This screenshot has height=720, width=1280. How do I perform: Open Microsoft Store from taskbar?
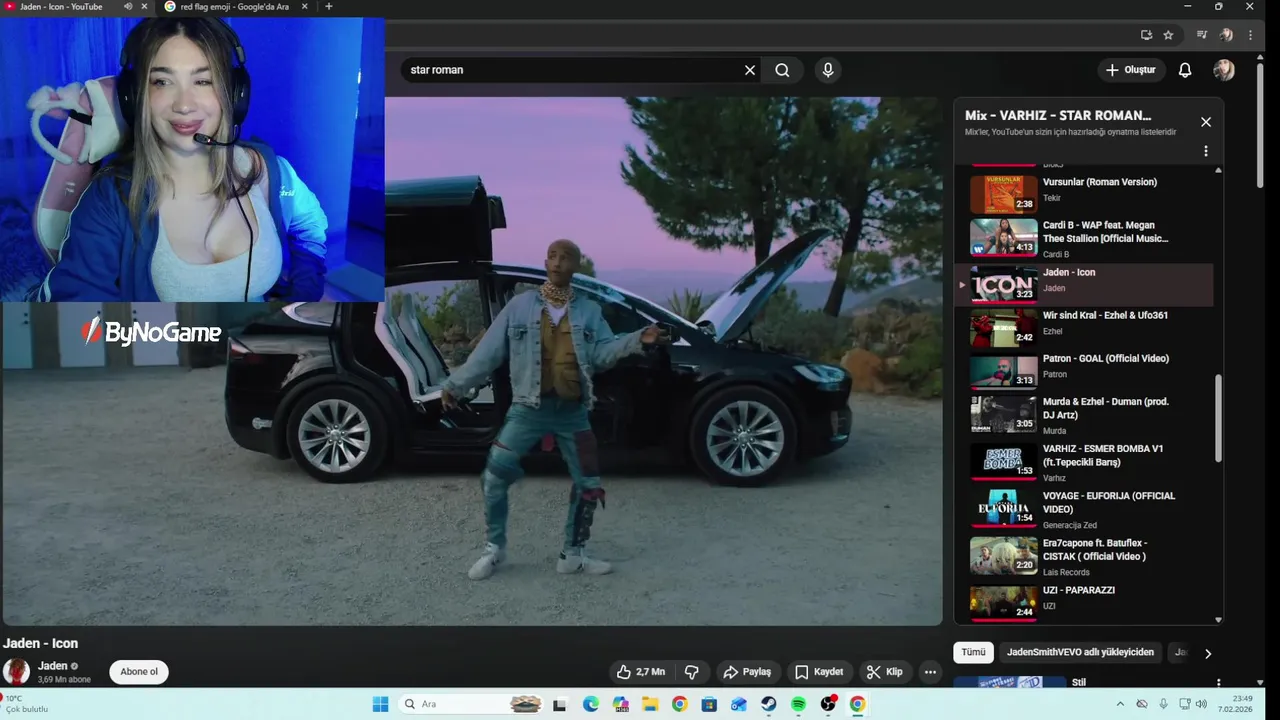(x=709, y=704)
